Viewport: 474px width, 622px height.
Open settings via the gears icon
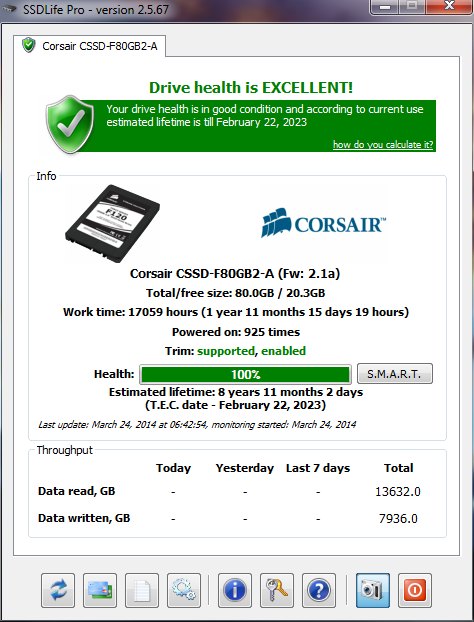(184, 590)
